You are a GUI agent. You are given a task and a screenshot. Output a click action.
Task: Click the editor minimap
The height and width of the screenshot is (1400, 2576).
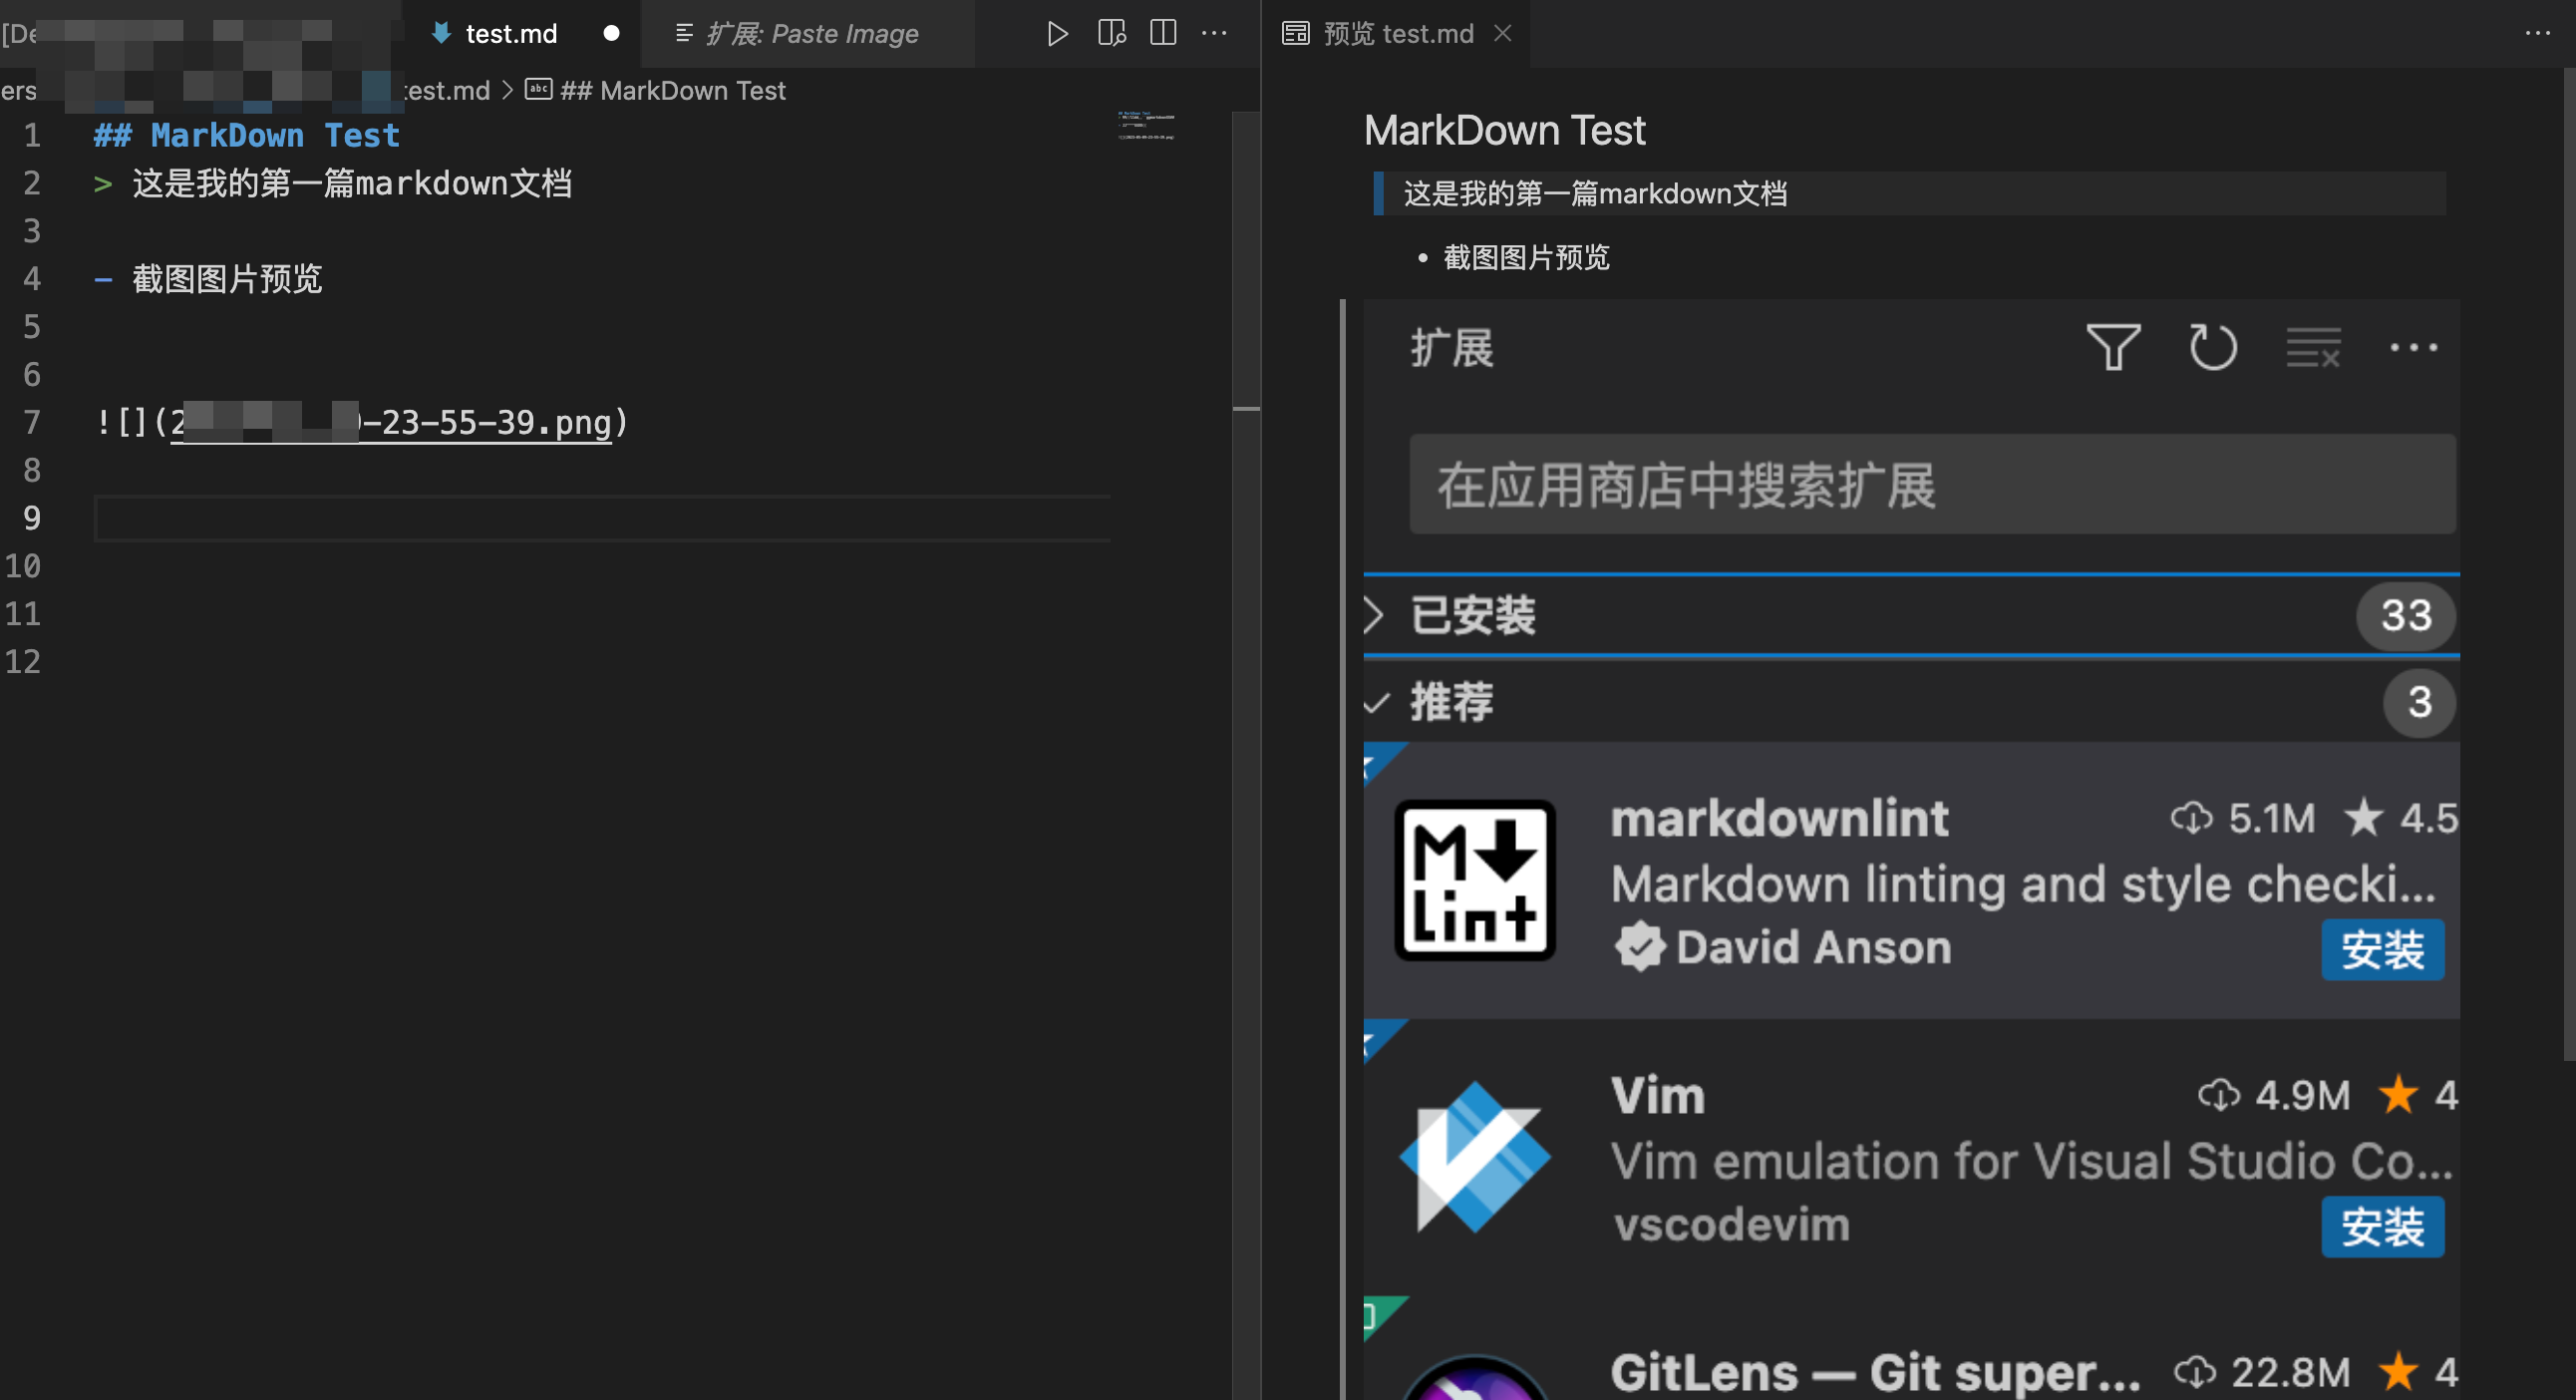[1146, 126]
